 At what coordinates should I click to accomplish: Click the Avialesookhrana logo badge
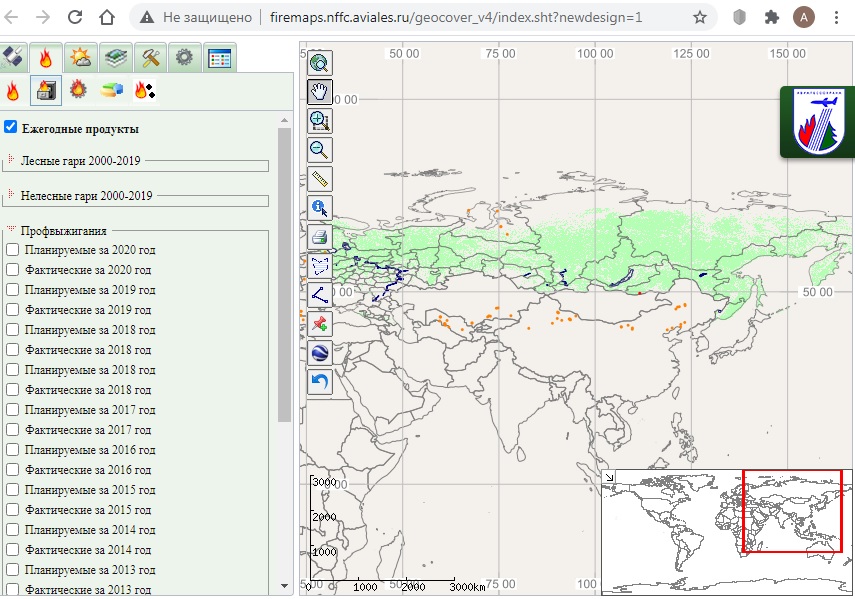(x=817, y=121)
